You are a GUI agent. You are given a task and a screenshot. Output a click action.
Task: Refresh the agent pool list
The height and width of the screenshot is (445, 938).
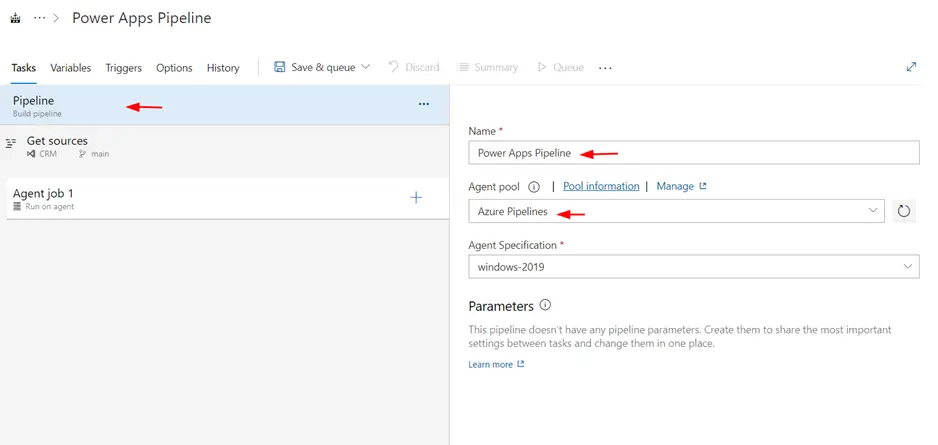point(904,211)
